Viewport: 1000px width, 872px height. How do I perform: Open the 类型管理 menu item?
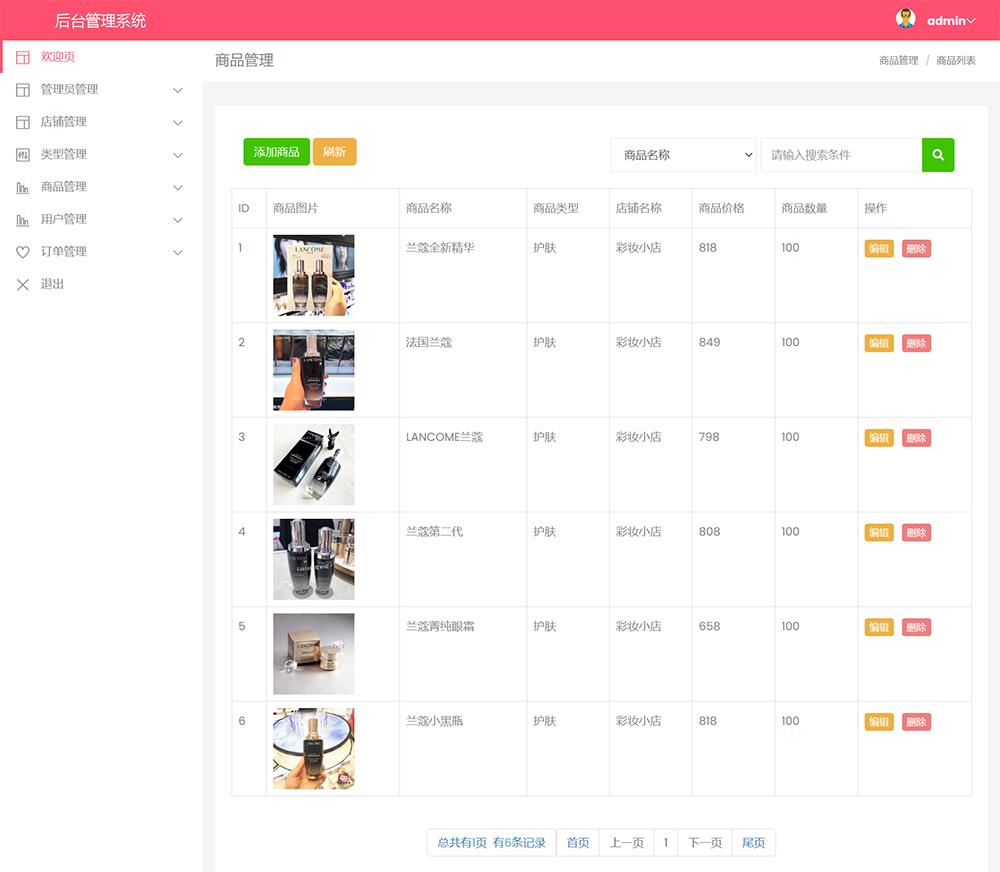coord(101,154)
